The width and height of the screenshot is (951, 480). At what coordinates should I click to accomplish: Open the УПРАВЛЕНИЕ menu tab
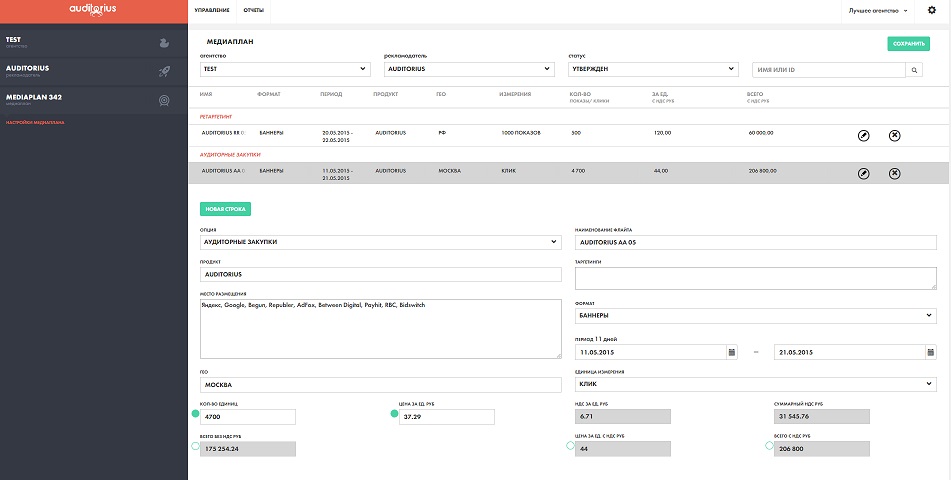[x=211, y=11]
